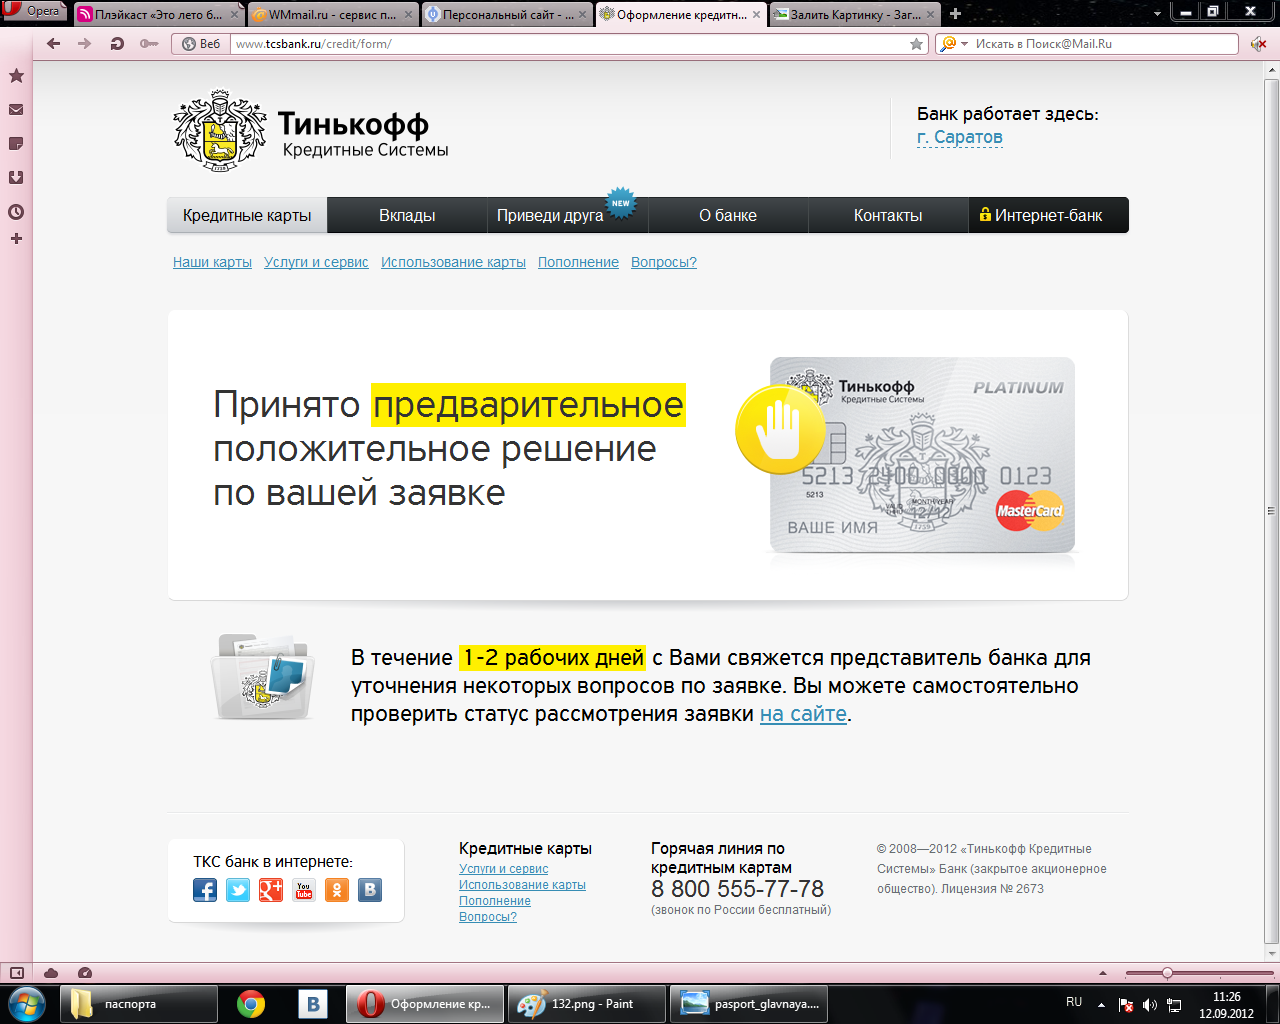Open closed tabs dropdown arrow

pyautogui.click(x=1157, y=14)
